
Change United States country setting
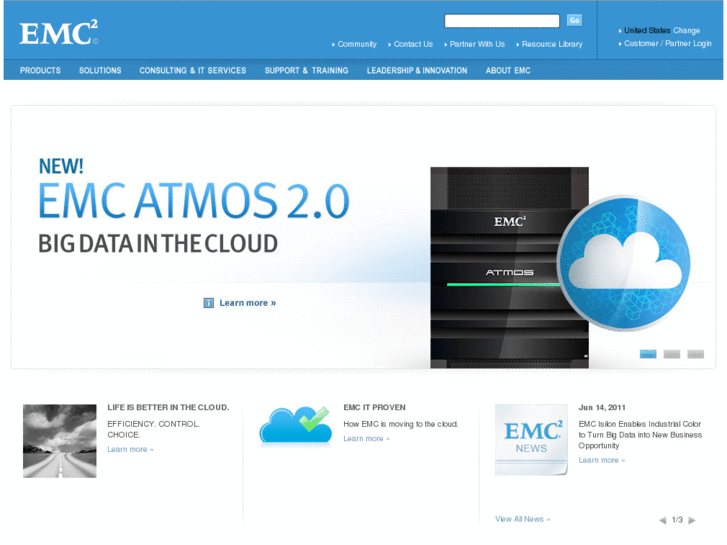pos(686,31)
